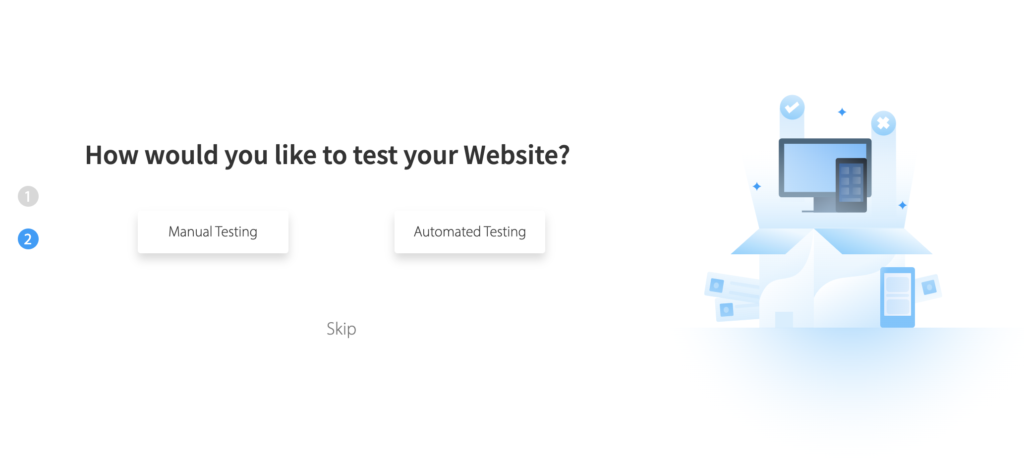Viewport: 1024px width, 459px height.
Task: Click the right open flap of the box
Action: [x=873, y=242]
